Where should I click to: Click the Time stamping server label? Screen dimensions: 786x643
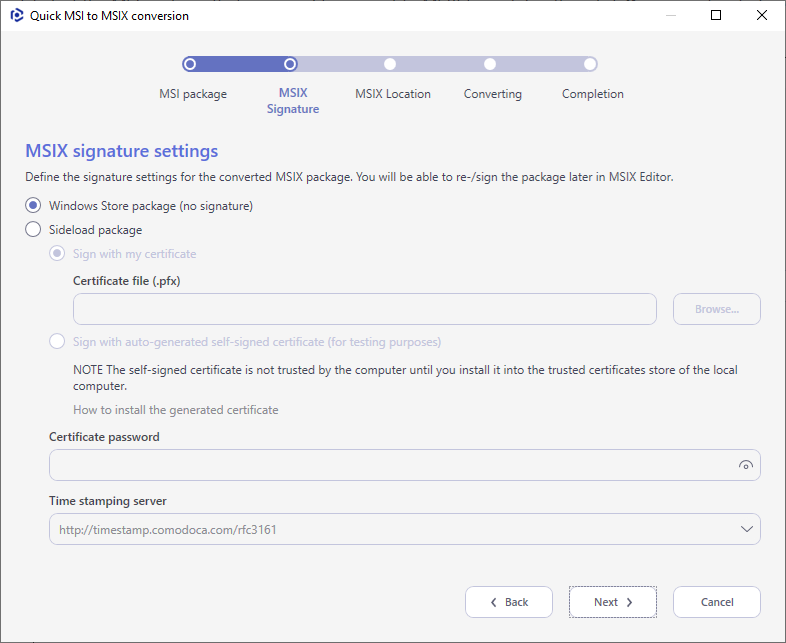[x=108, y=501]
